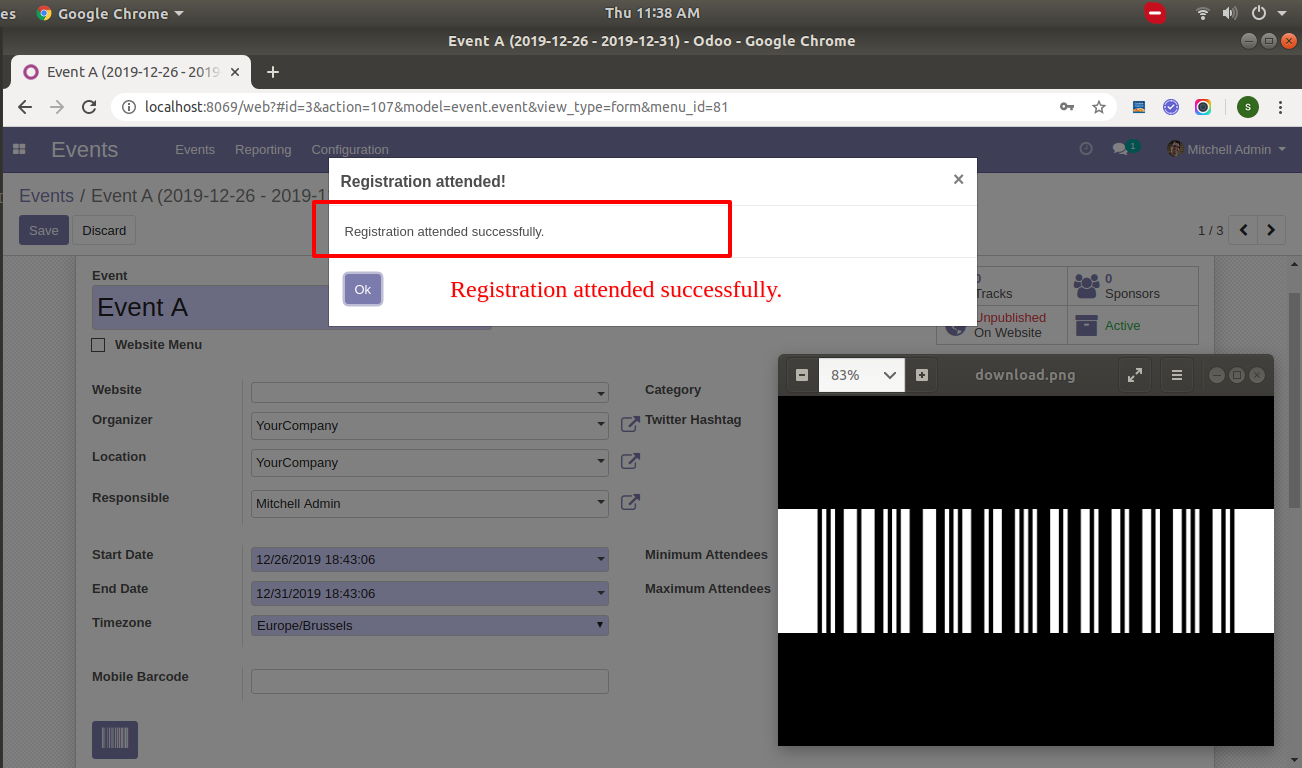Click the red do-not-disturb tray icon
This screenshot has height=768, width=1302.
click(1155, 13)
